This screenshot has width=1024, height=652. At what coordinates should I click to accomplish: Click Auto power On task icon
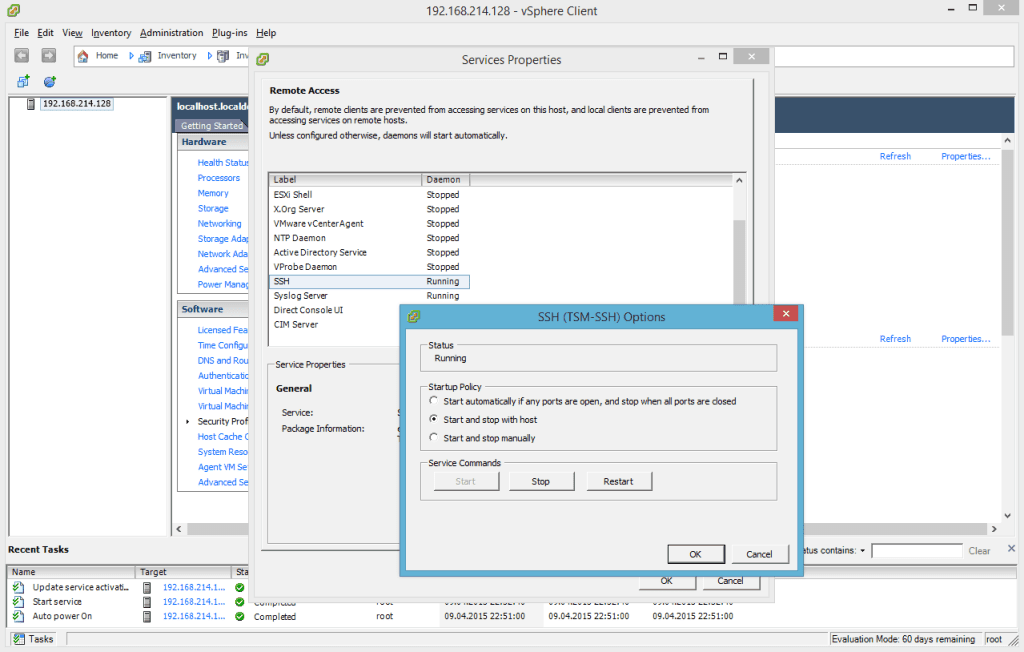pyautogui.click(x=18, y=616)
